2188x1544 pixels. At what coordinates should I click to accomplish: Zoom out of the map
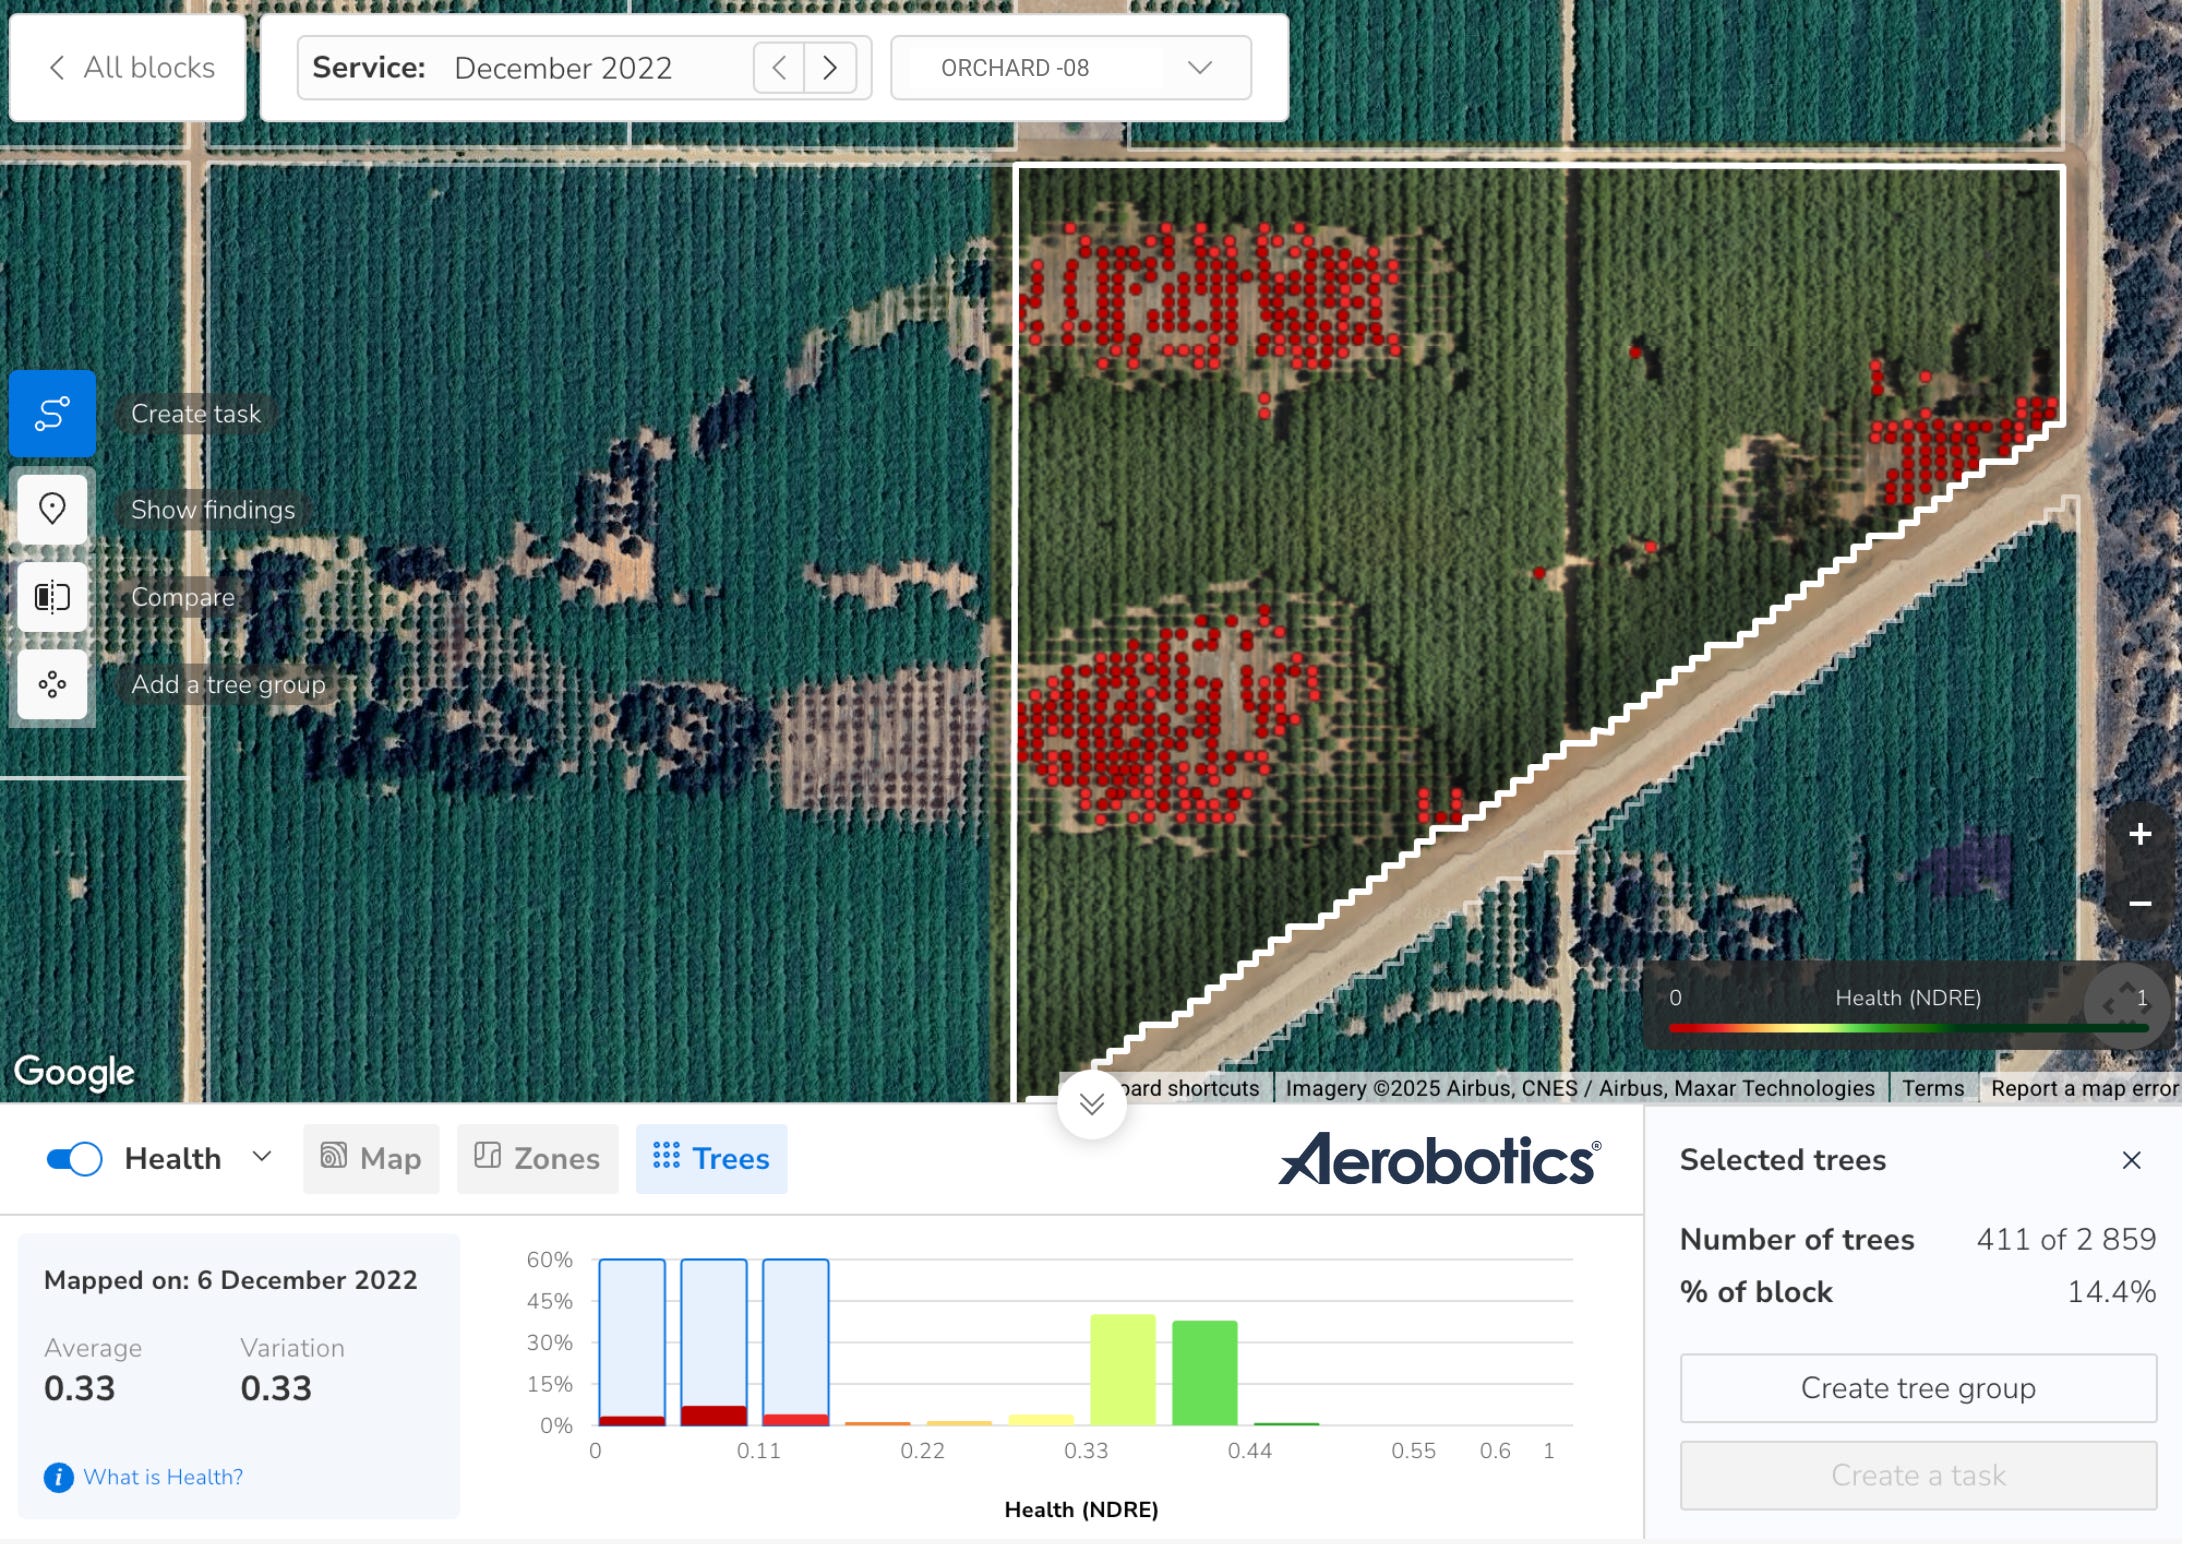click(x=2139, y=904)
